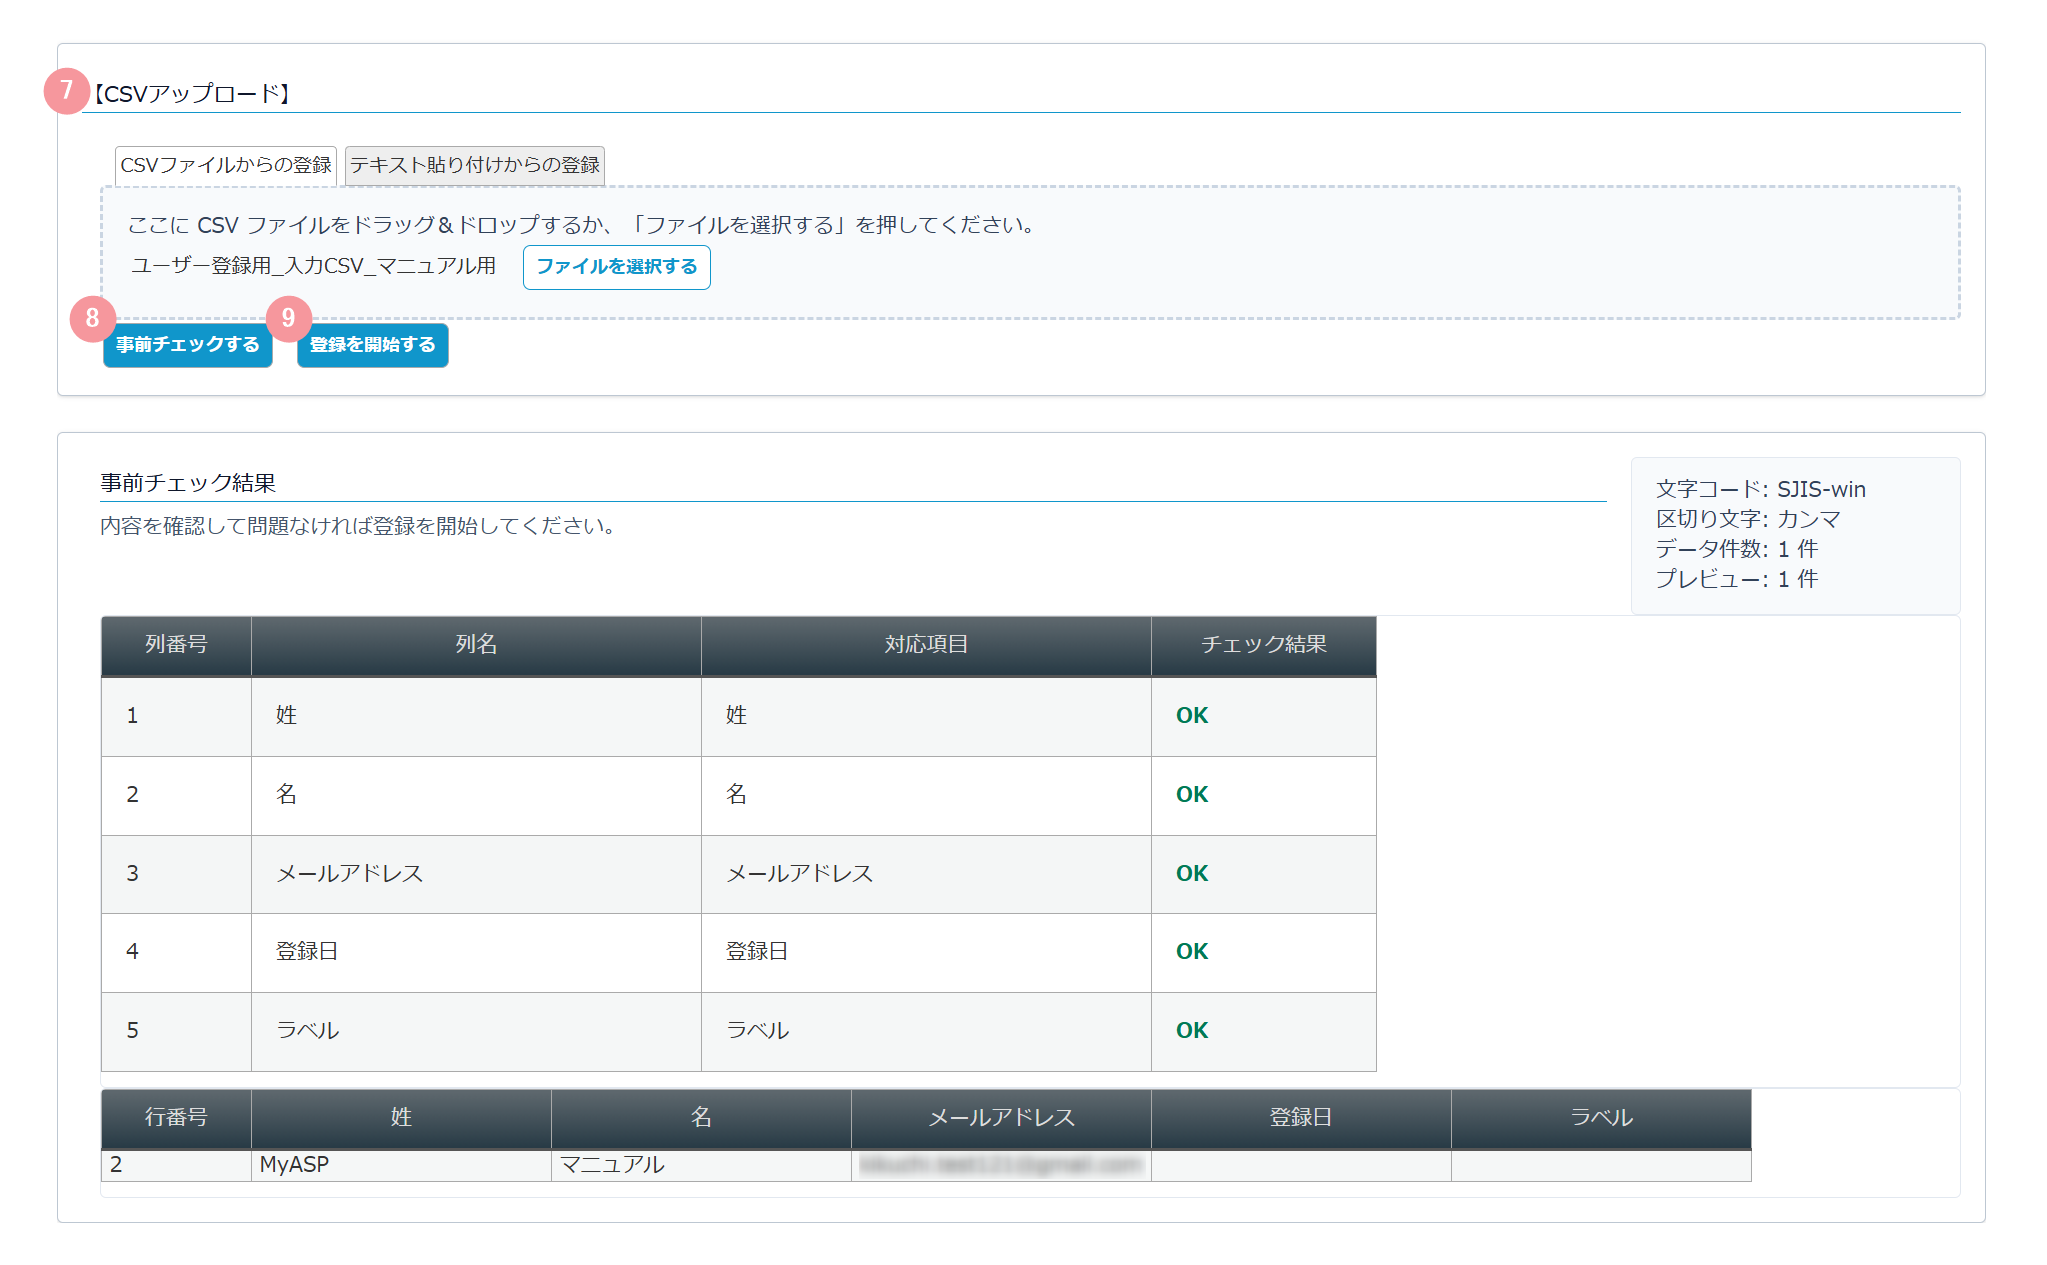Open テキスト貼り付けからの登録 tab
The width and height of the screenshot is (2047, 1265).
(x=475, y=165)
